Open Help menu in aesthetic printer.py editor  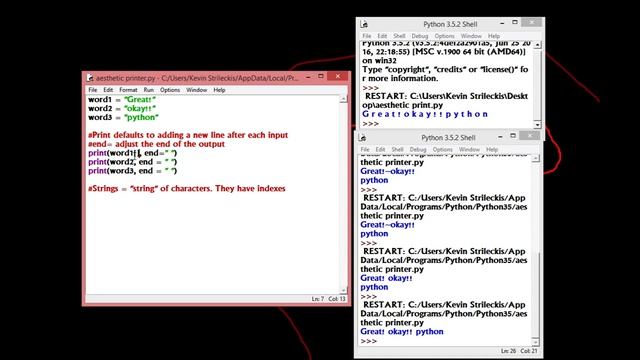click(219, 90)
